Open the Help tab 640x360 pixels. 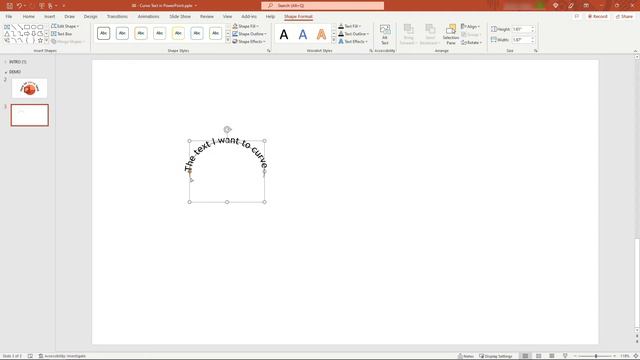click(x=270, y=16)
